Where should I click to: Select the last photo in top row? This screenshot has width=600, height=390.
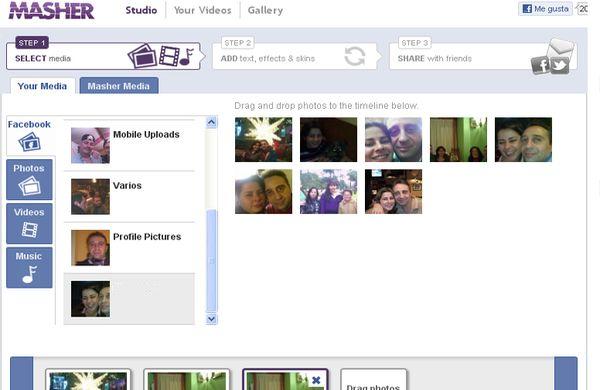pos(523,140)
